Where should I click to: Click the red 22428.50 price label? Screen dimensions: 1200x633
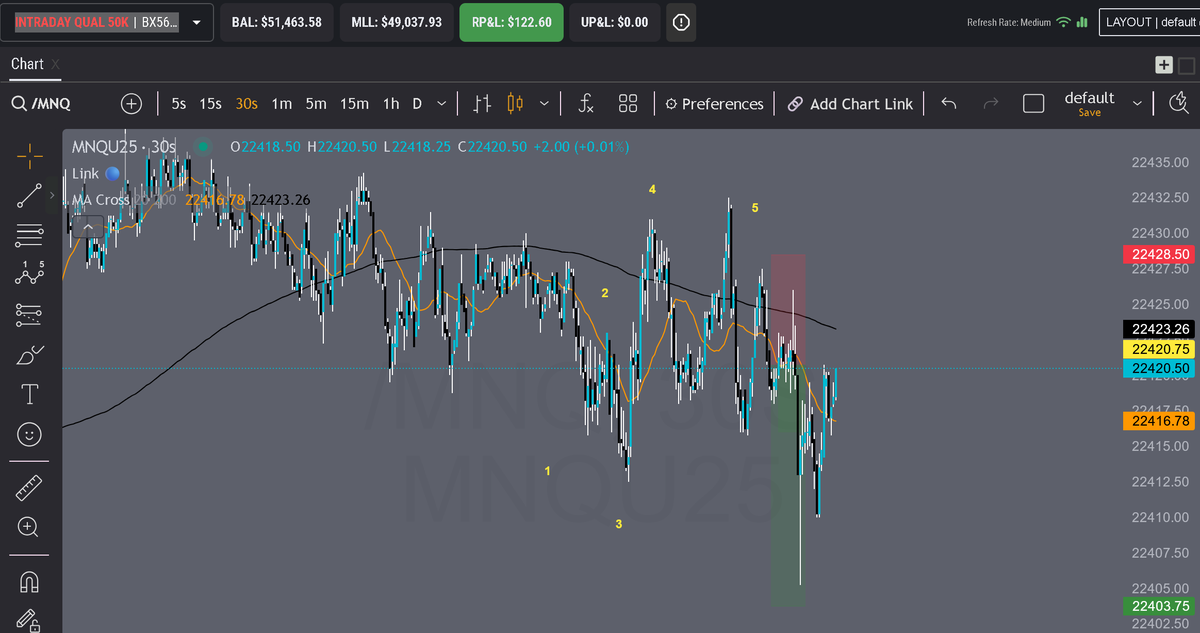[1158, 254]
